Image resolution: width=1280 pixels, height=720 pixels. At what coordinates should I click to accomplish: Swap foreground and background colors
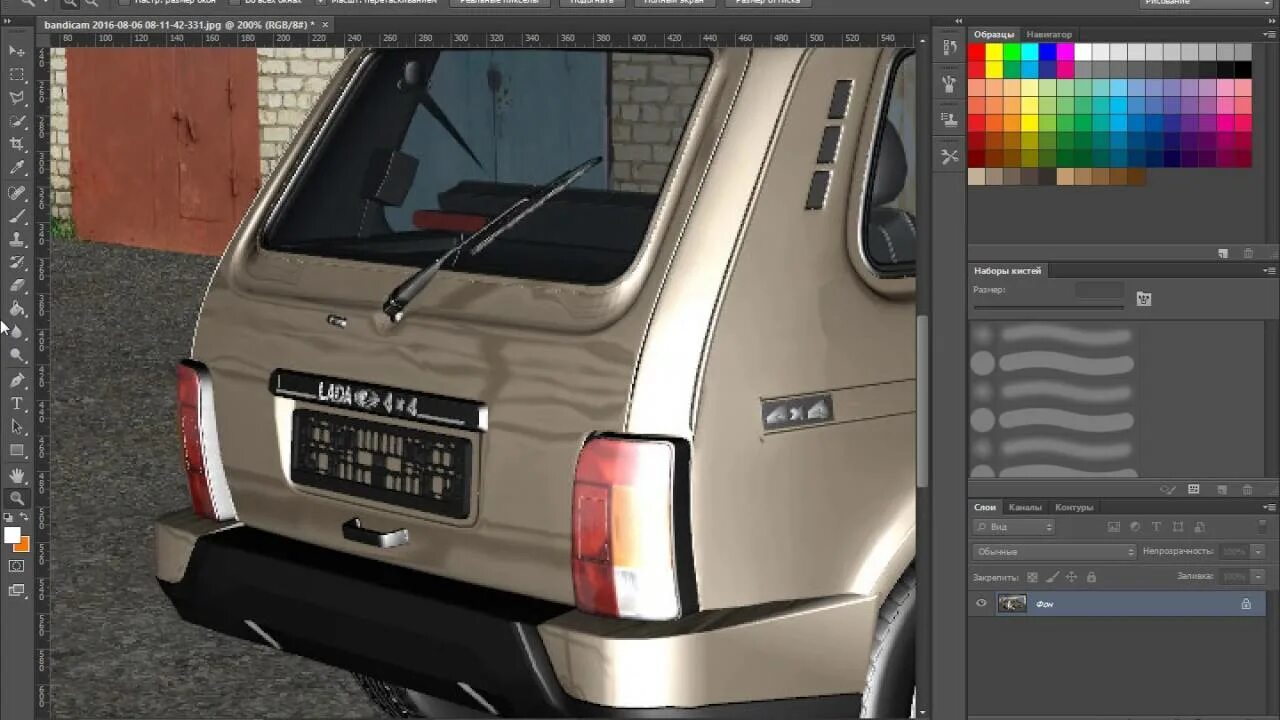[x=24, y=517]
